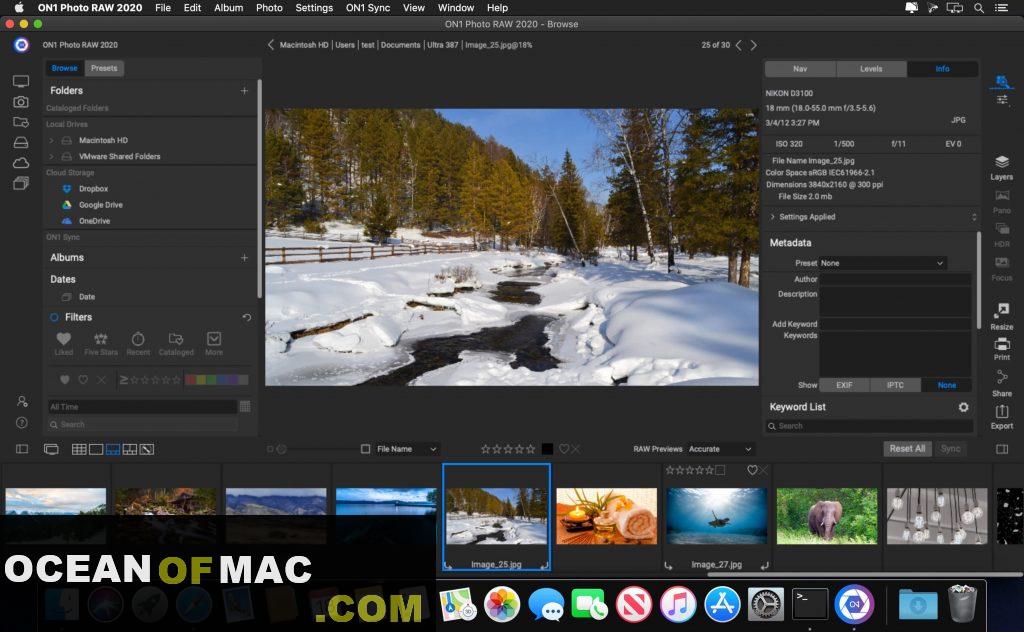Open Keyword List gear settings
The height and width of the screenshot is (632, 1024).
(963, 407)
